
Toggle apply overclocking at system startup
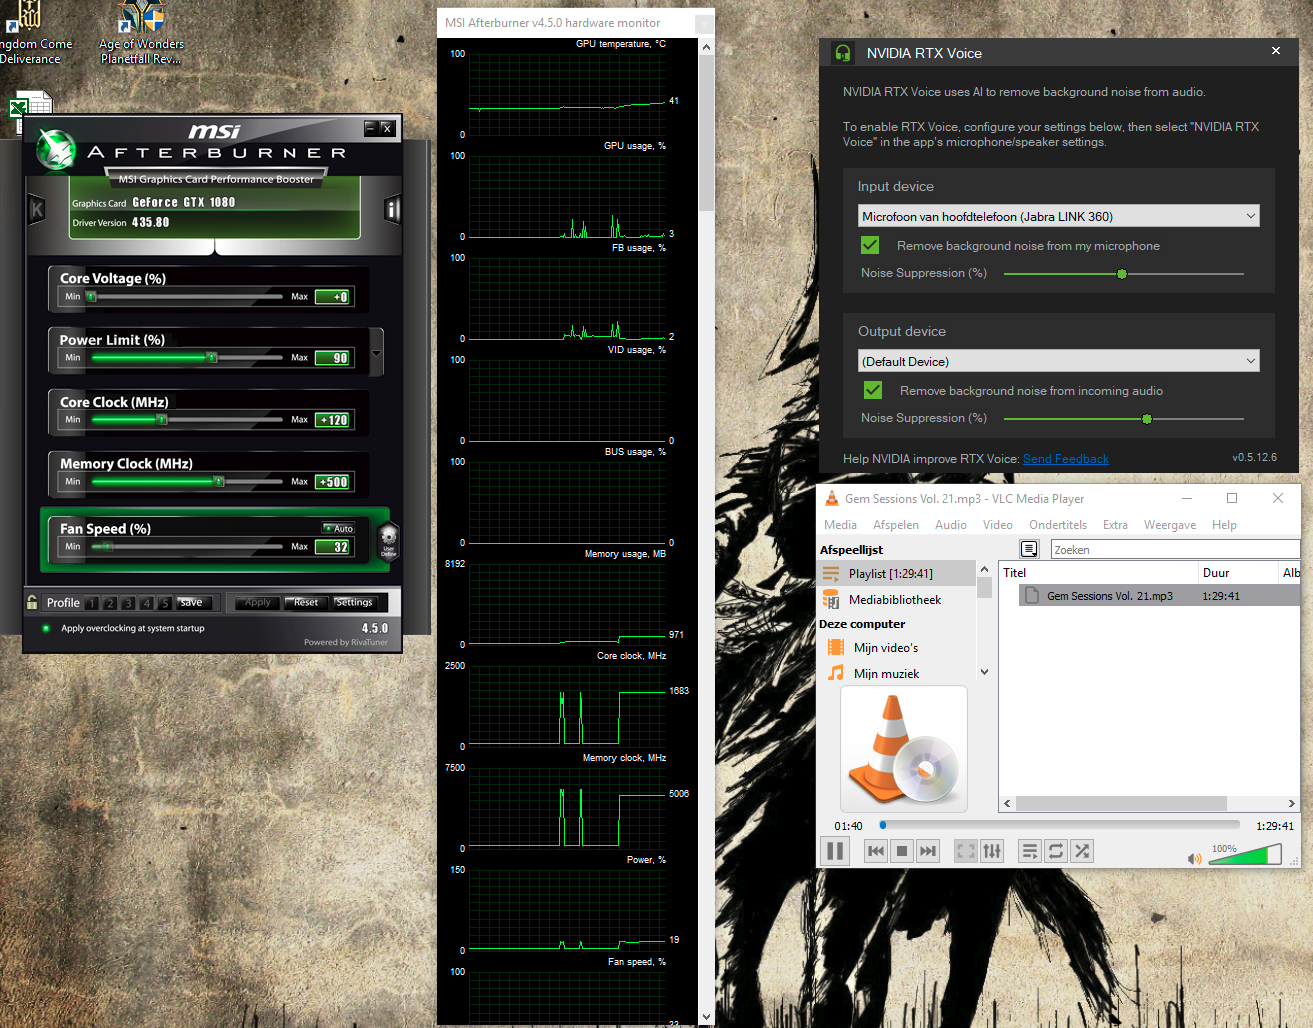[46, 628]
